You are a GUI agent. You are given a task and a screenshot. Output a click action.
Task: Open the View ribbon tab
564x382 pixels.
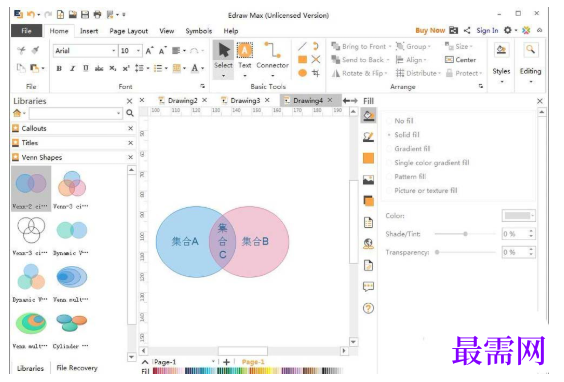pyautogui.click(x=167, y=31)
